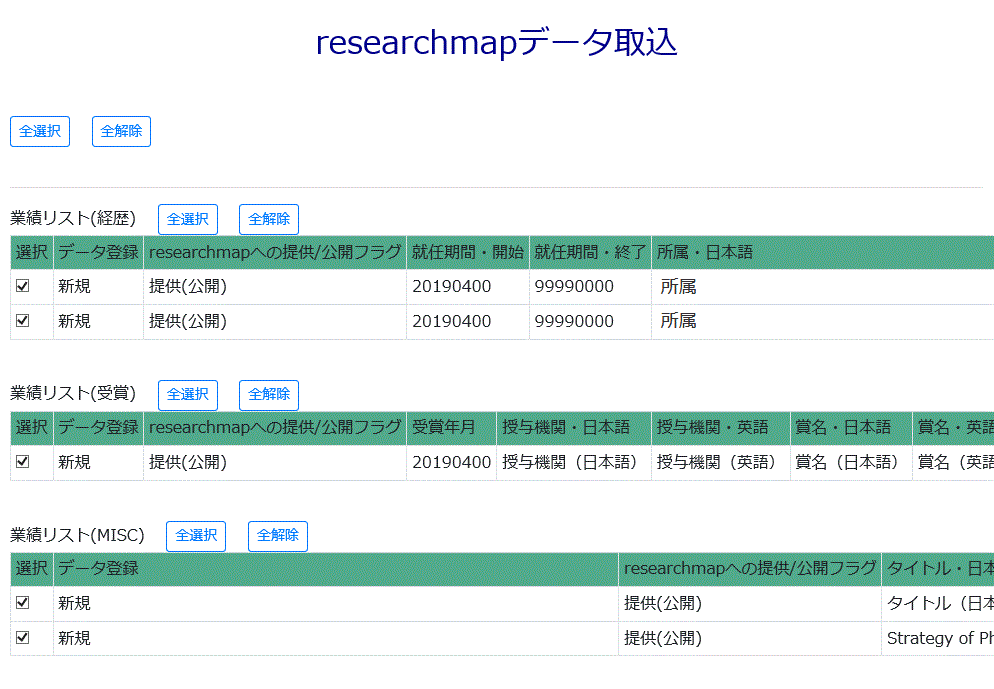
Task: Click the 賞名・日本語 column header
Action: 851,428
